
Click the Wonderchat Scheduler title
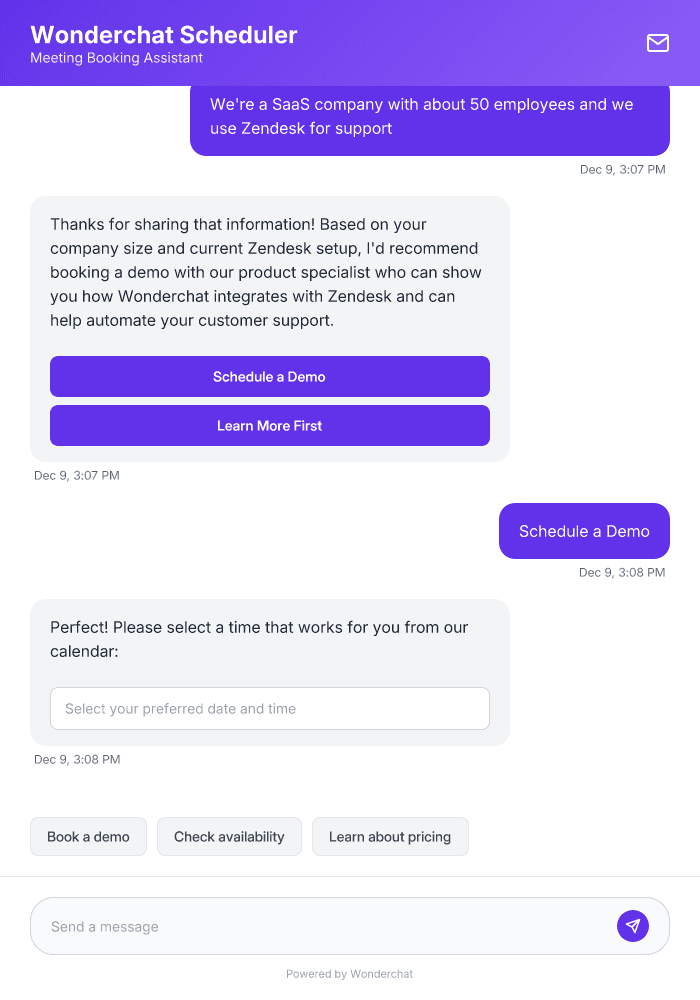(x=164, y=34)
